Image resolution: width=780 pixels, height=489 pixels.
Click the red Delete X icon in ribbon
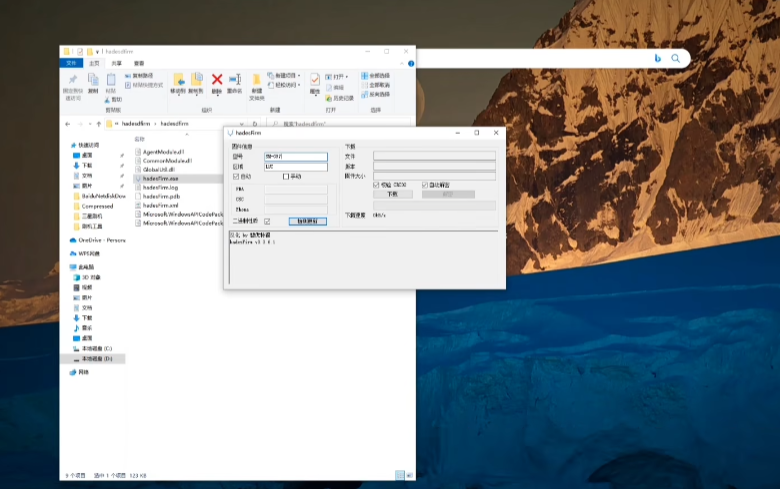coord(217,80)
